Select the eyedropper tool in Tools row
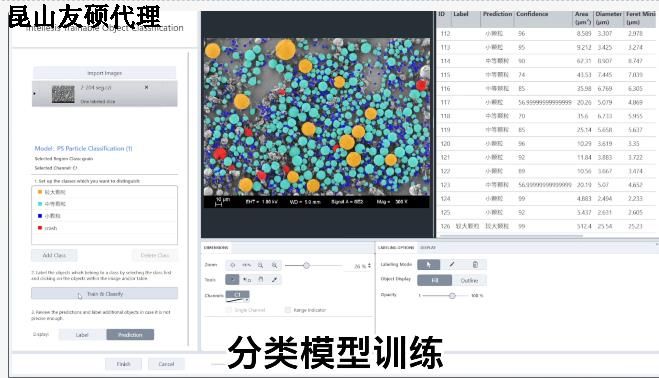The height and width of the screenshot is (378, 659). [x=274, y=280]
